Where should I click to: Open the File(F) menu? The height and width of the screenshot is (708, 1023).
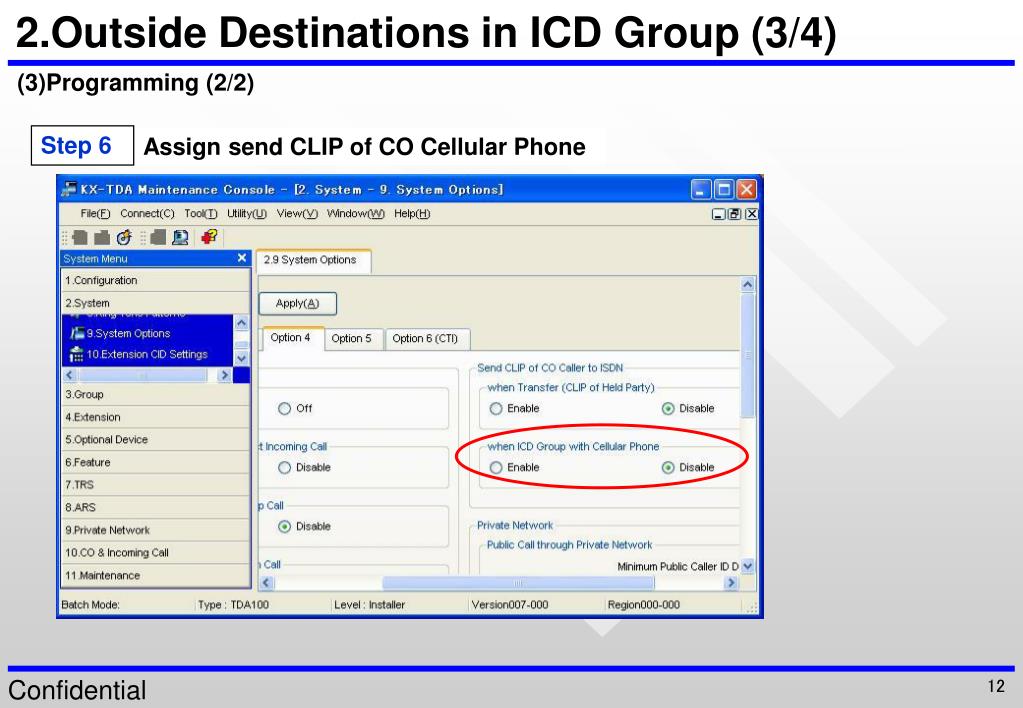95,213
